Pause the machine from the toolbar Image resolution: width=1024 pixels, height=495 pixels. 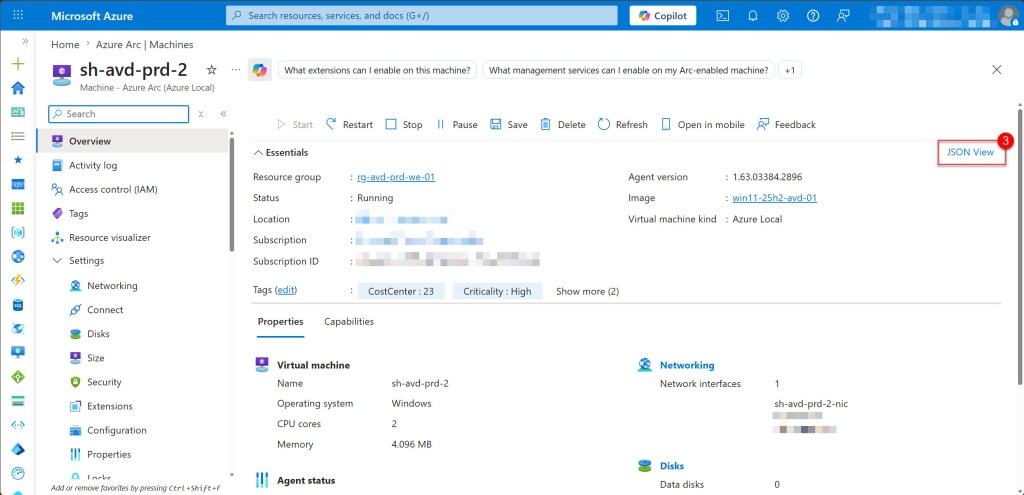tap(456, 125)
